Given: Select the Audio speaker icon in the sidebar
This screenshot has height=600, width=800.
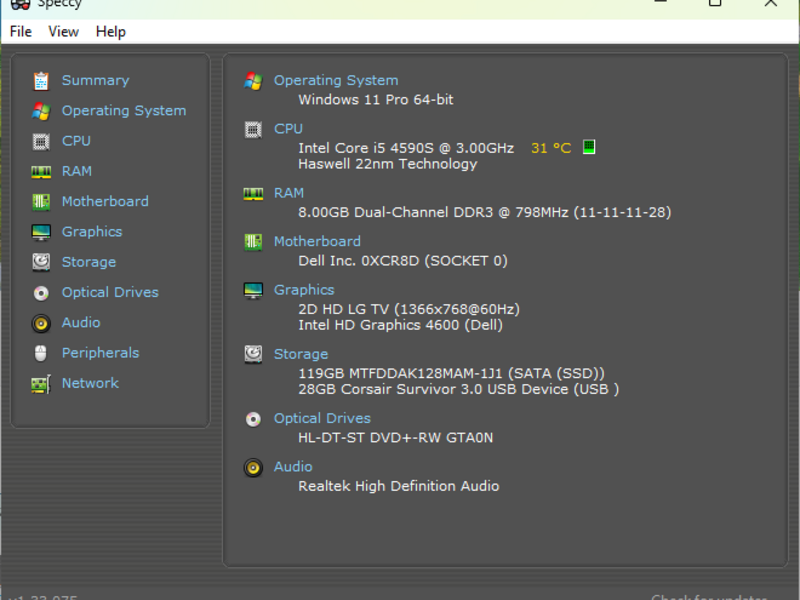Looking at the screenshot, I should (x=41, y=323).
